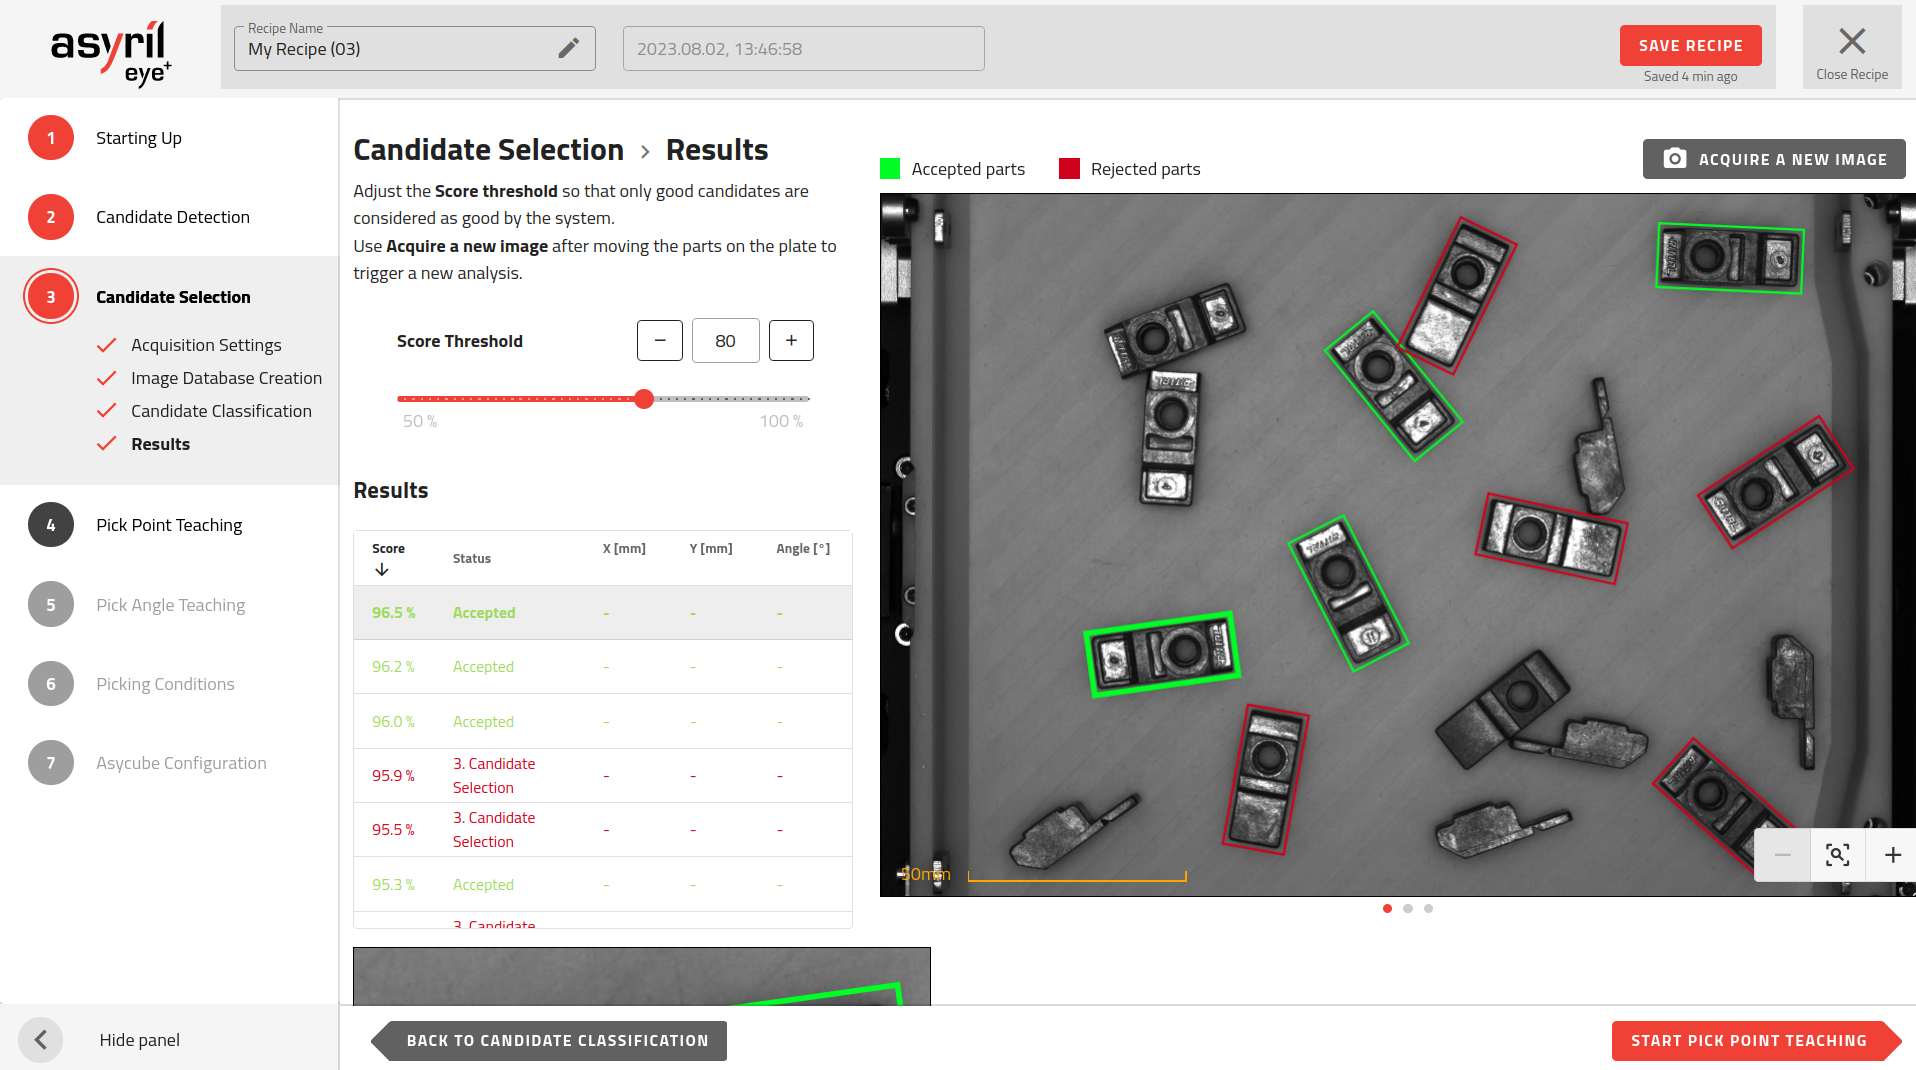The image size is (1916, 1070).
Task: Click the Score Threshold slider handle
Action: point(644,399)
